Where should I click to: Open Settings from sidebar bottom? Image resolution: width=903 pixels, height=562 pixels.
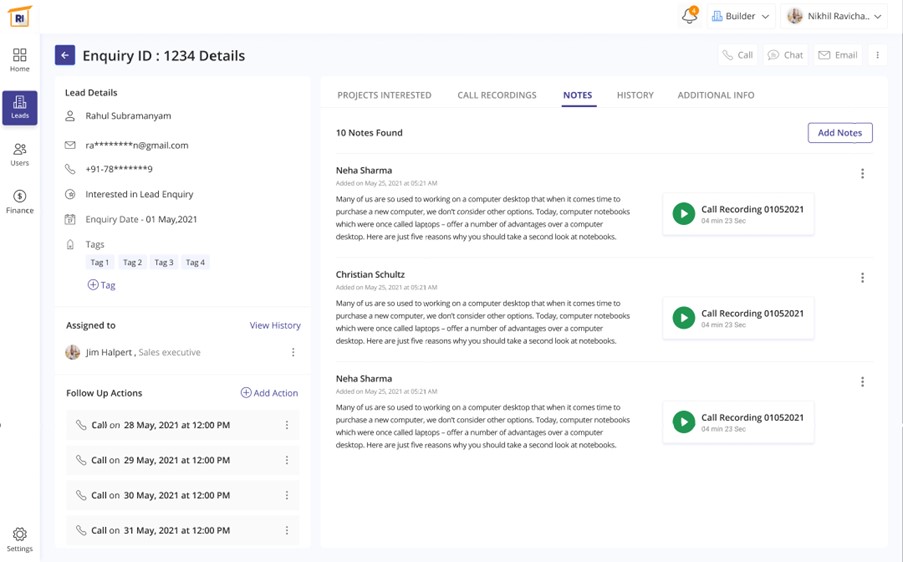tap(20, 539)
